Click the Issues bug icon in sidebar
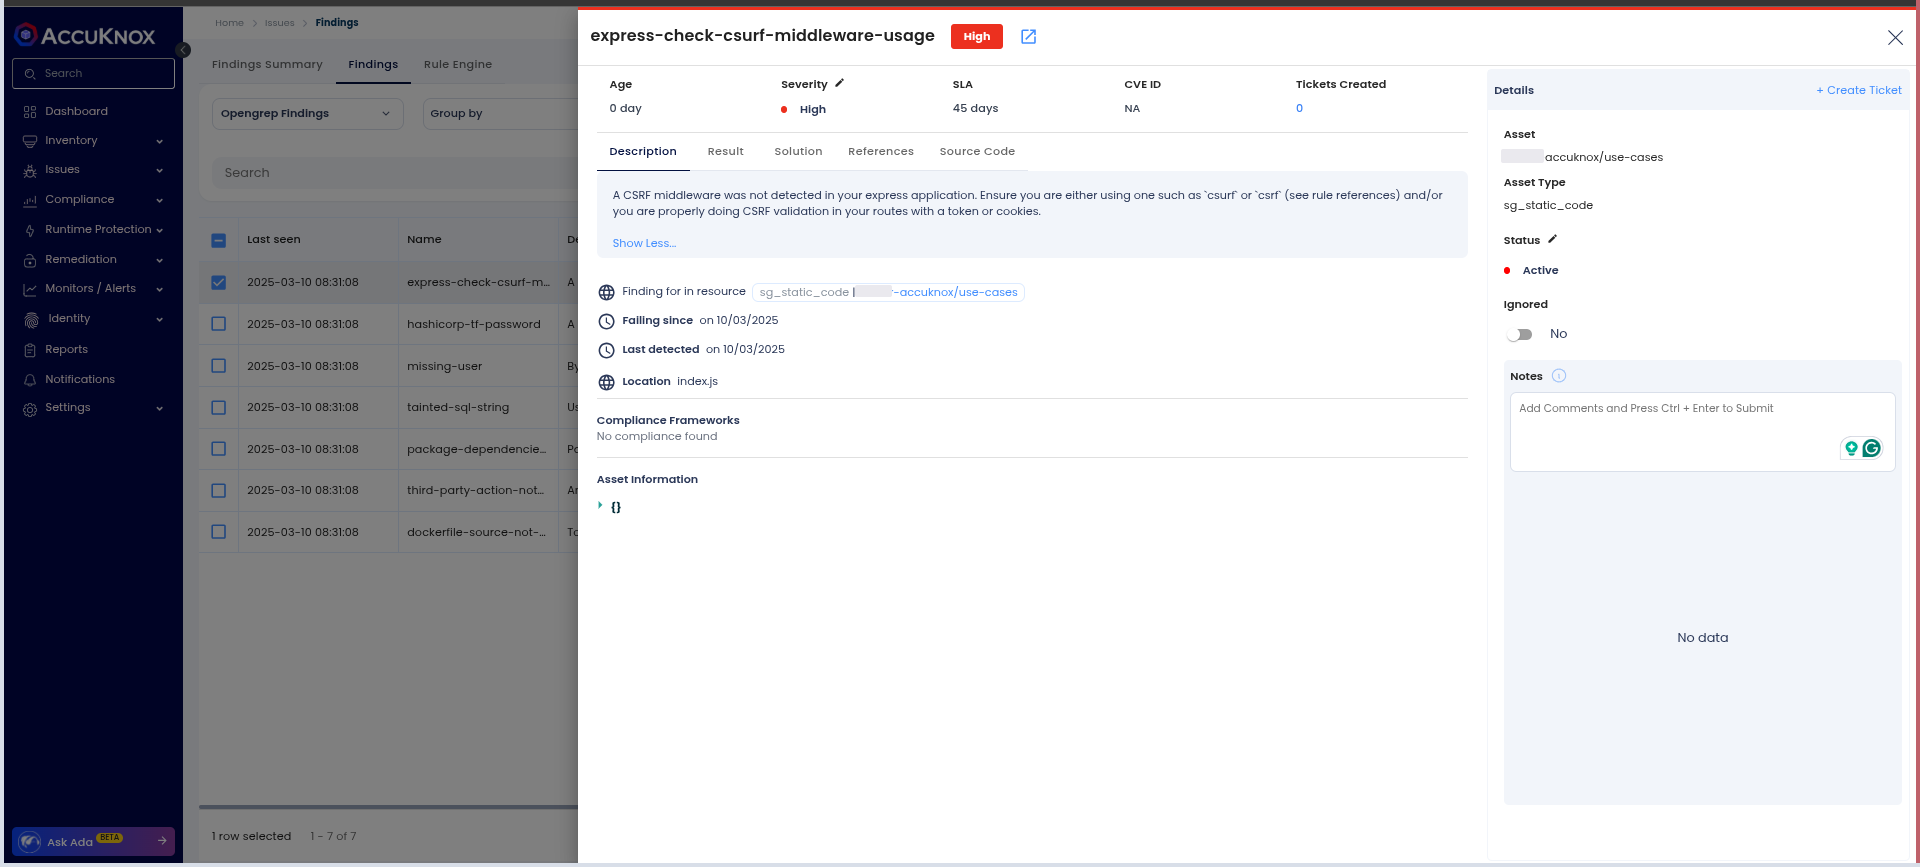This screenshot has height=867, width=1920. tap(30, 171)
